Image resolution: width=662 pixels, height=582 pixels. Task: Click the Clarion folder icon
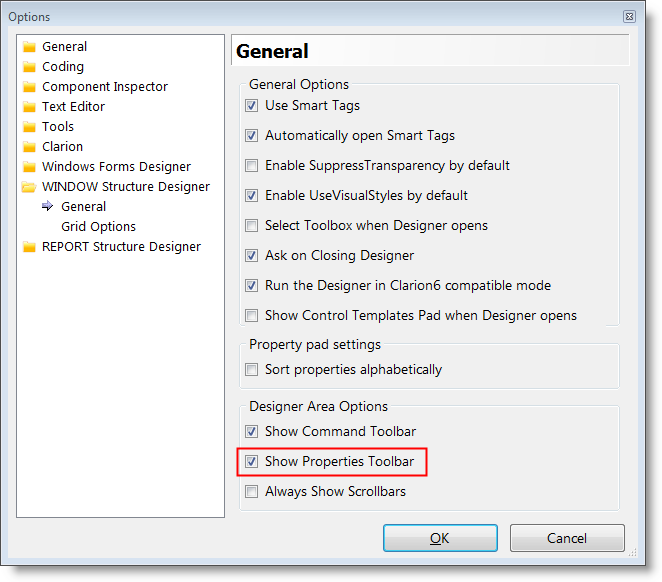point(29,147)
